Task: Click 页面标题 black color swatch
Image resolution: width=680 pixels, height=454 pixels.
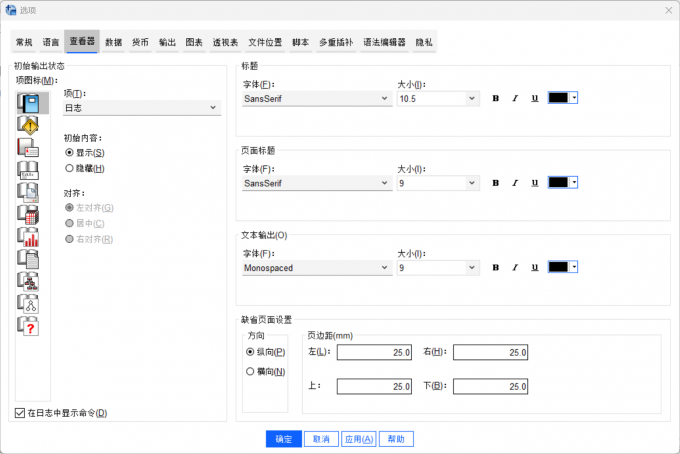Action: click(559, 183)
